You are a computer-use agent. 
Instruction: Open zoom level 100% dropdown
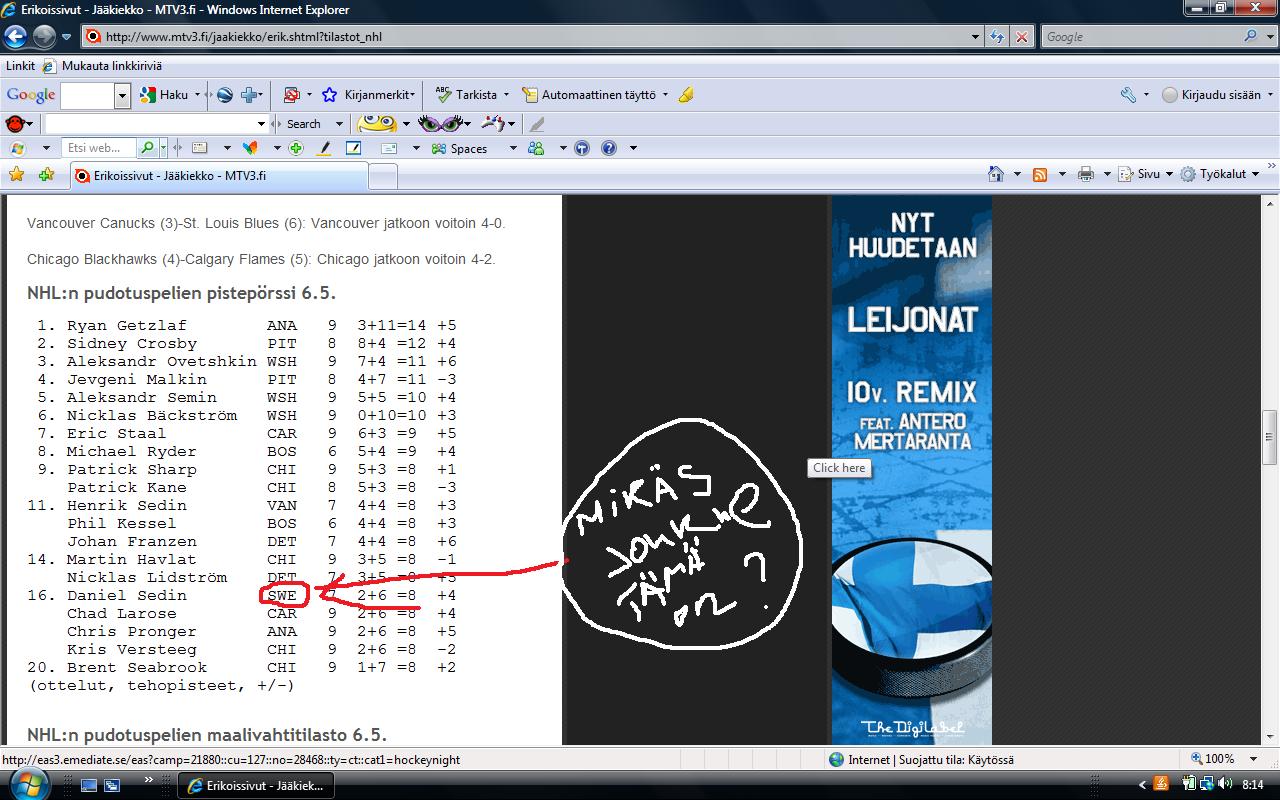[1255, 759]
